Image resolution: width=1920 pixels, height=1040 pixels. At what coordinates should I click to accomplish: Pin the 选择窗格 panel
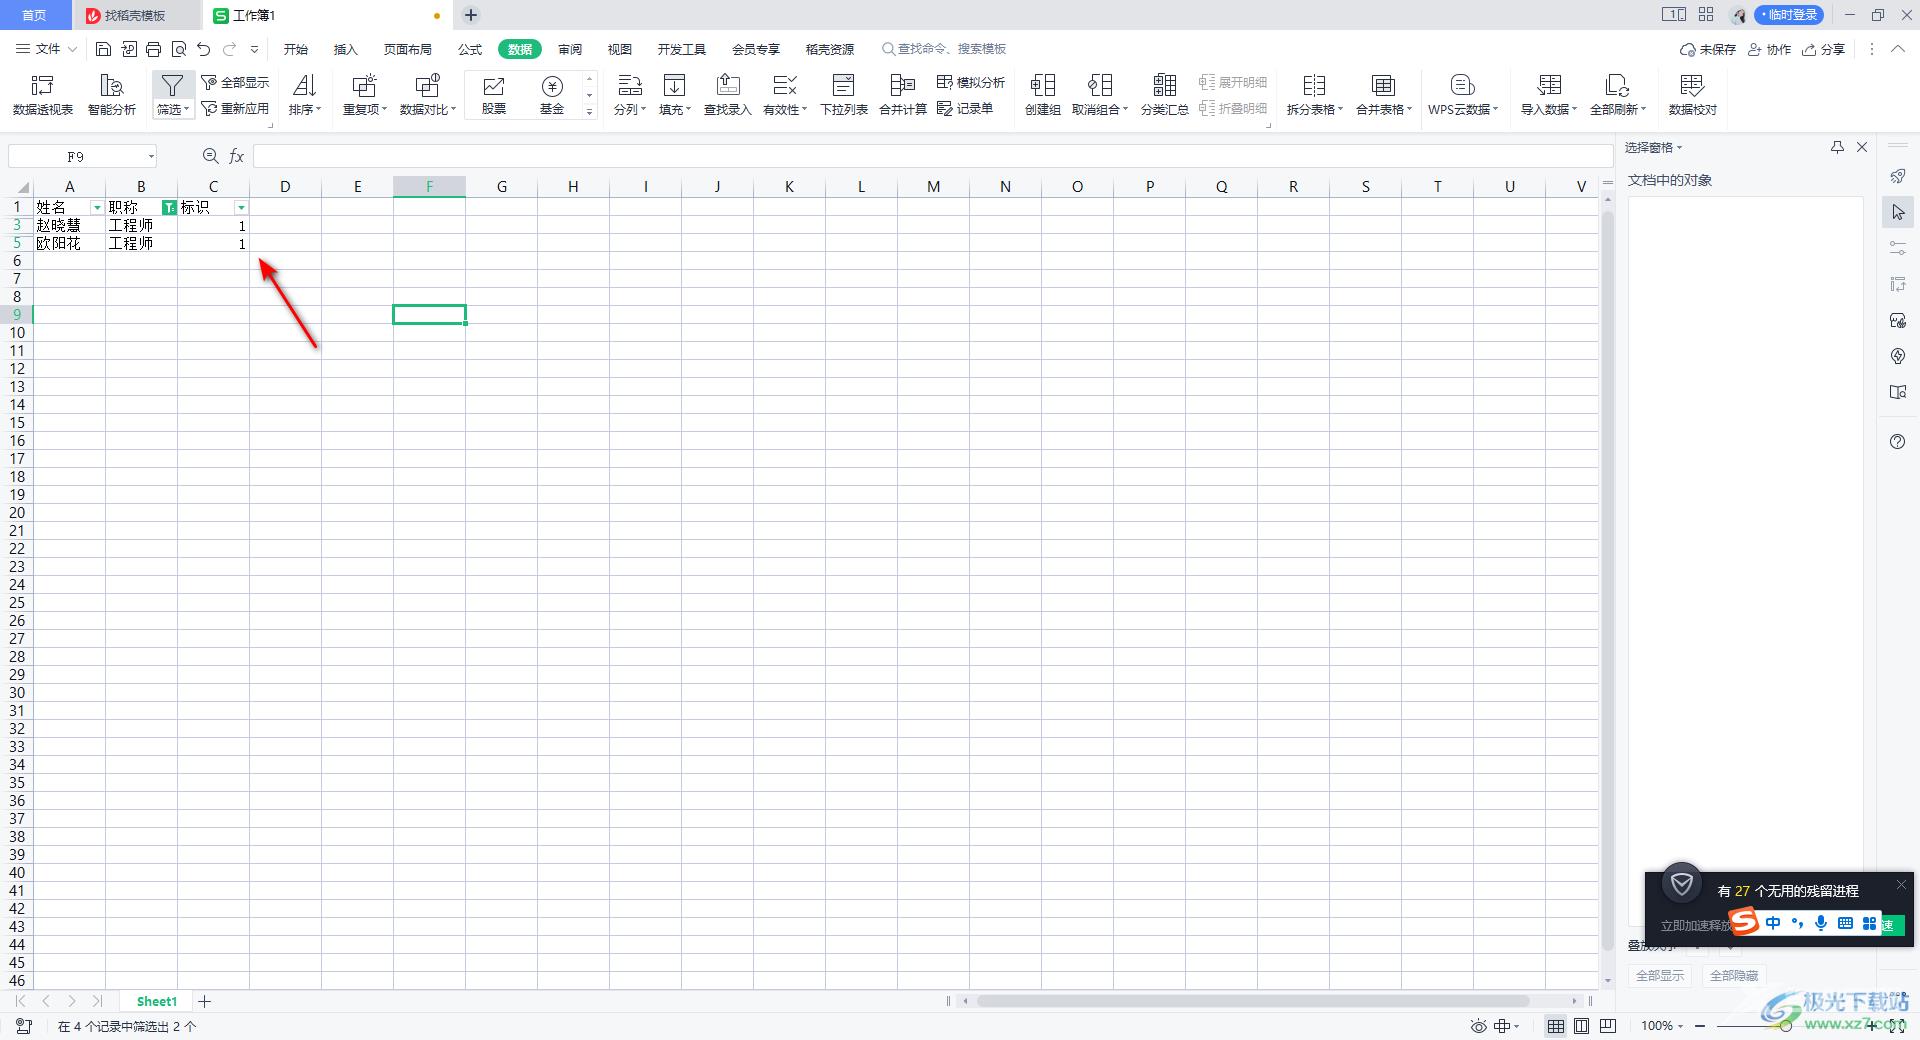click(x=1837, y=147)
